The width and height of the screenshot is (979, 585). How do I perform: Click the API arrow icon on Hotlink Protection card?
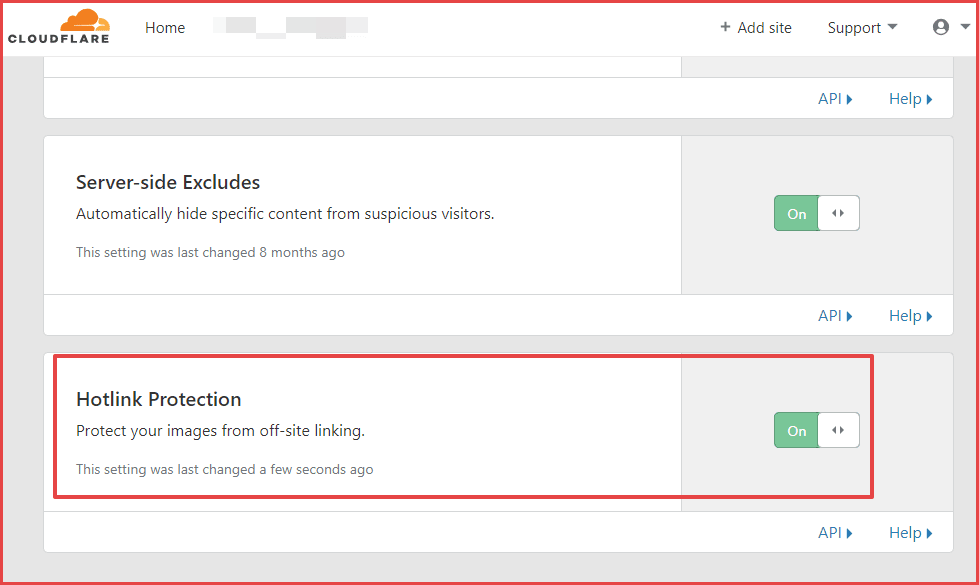[850, 532]
